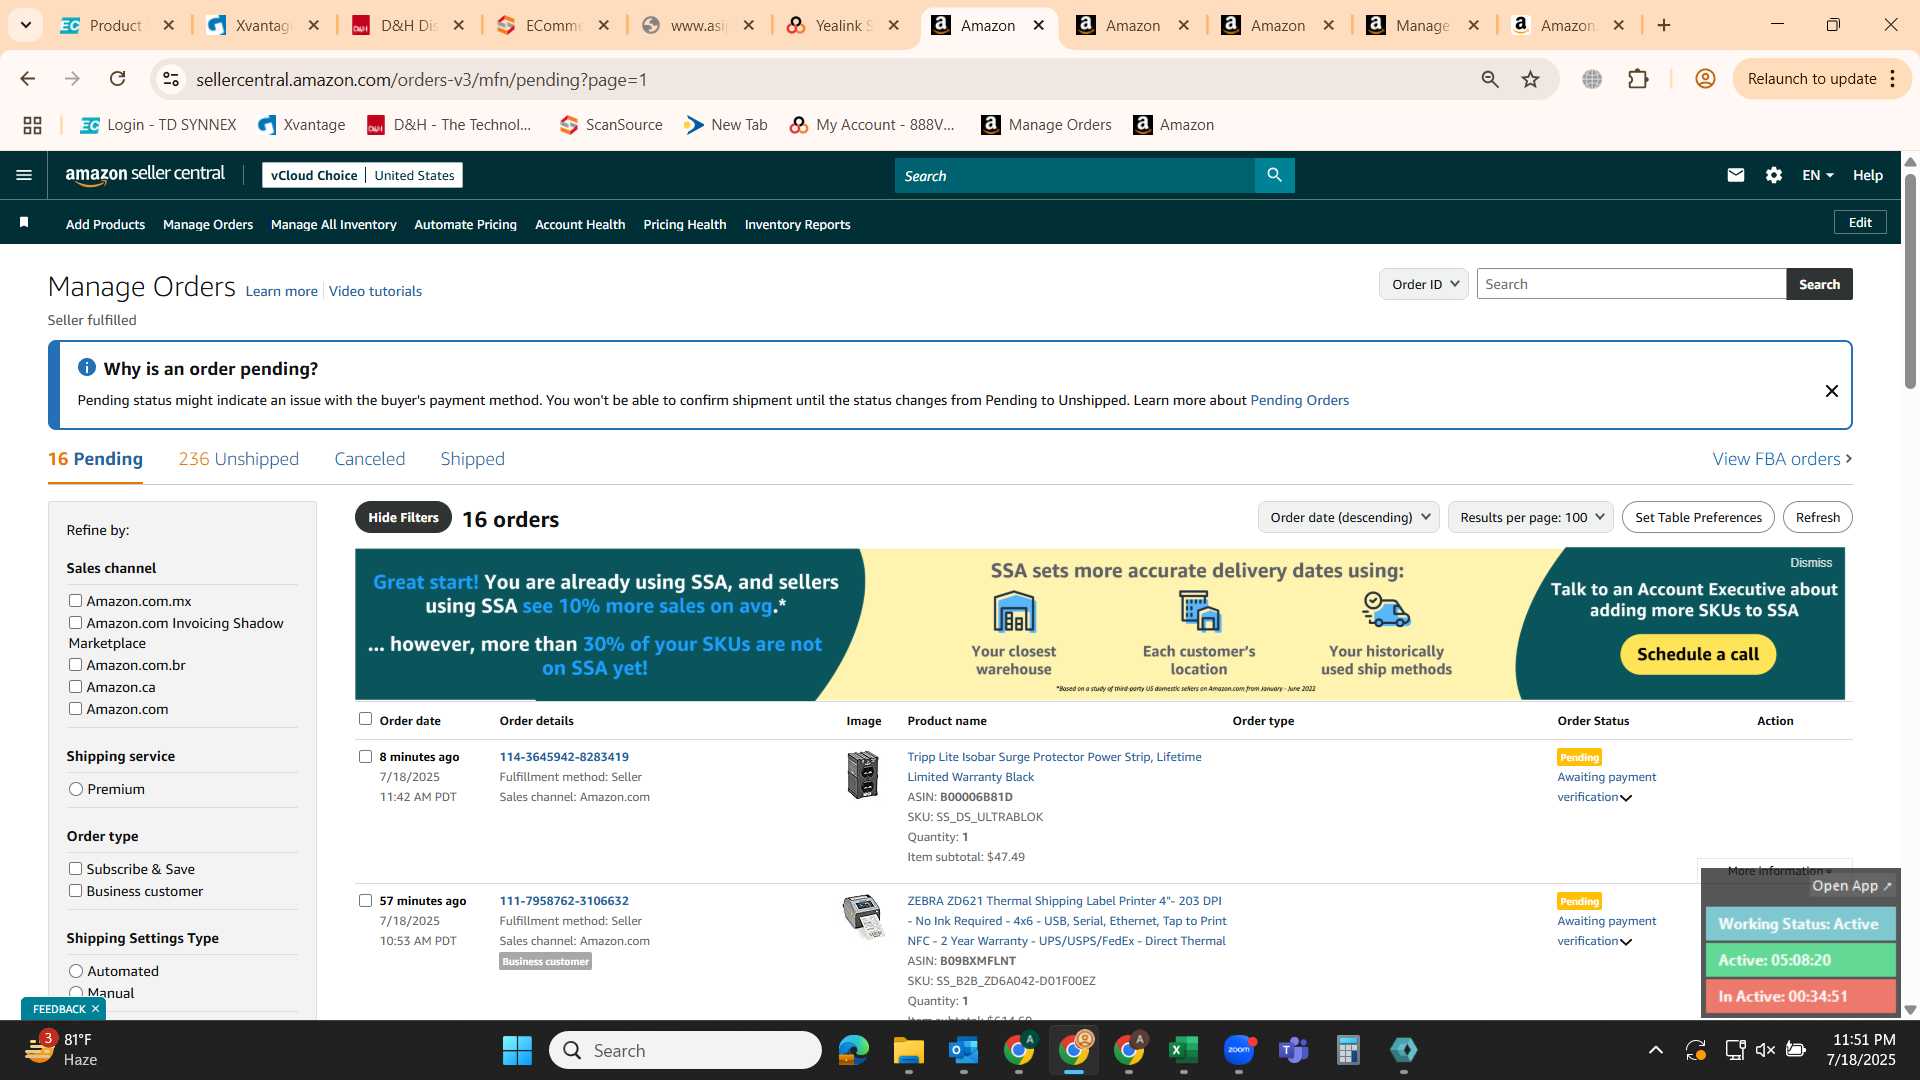Click Schedule a call button

(x=1697, y=654)
